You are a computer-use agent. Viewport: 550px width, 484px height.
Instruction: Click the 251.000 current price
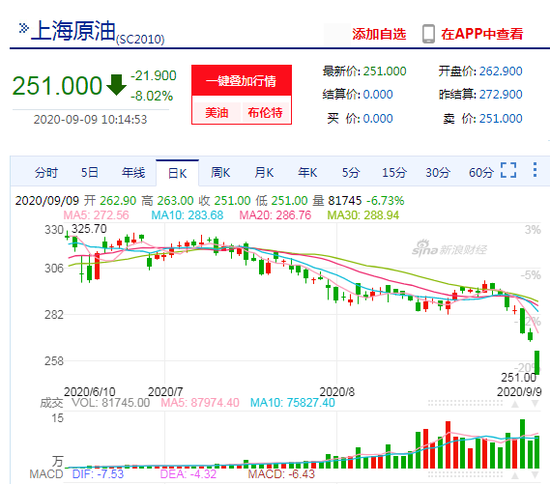click(x=57, y=86)
